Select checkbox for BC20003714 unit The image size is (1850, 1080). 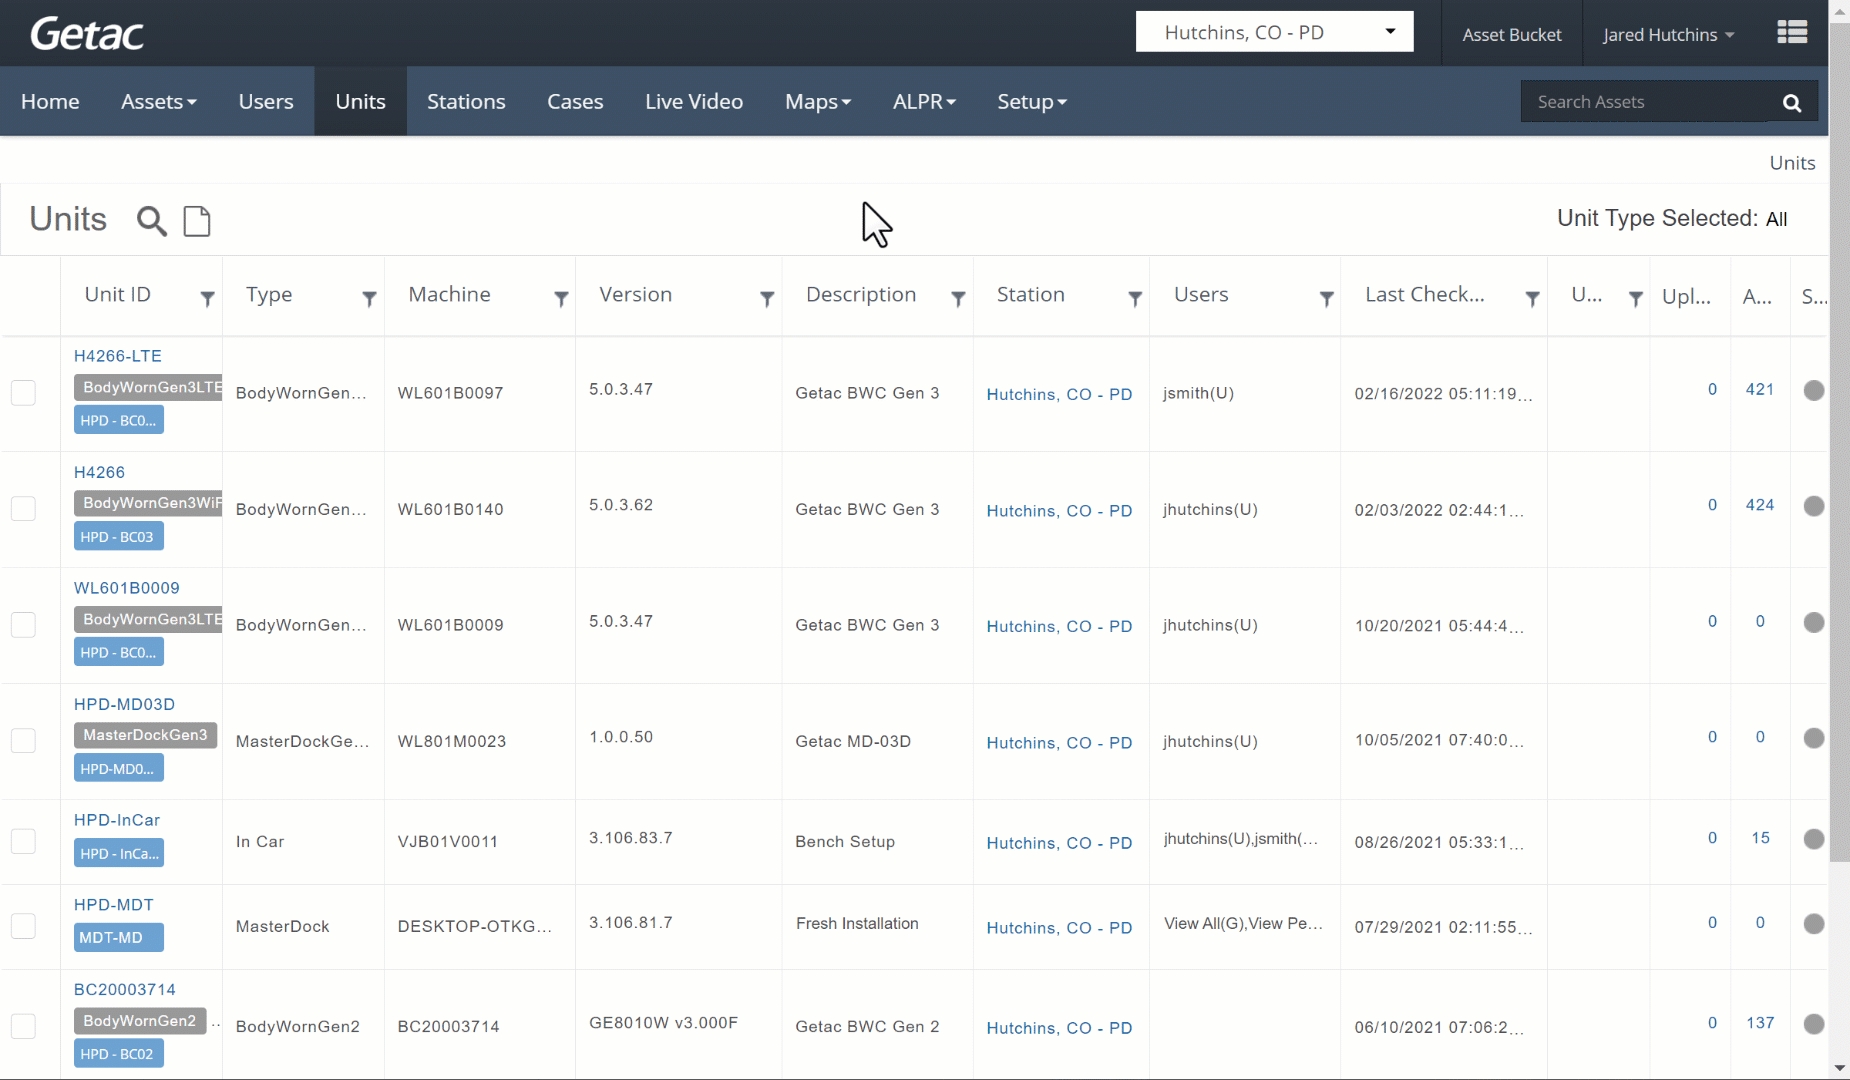tap(23, 1026)
